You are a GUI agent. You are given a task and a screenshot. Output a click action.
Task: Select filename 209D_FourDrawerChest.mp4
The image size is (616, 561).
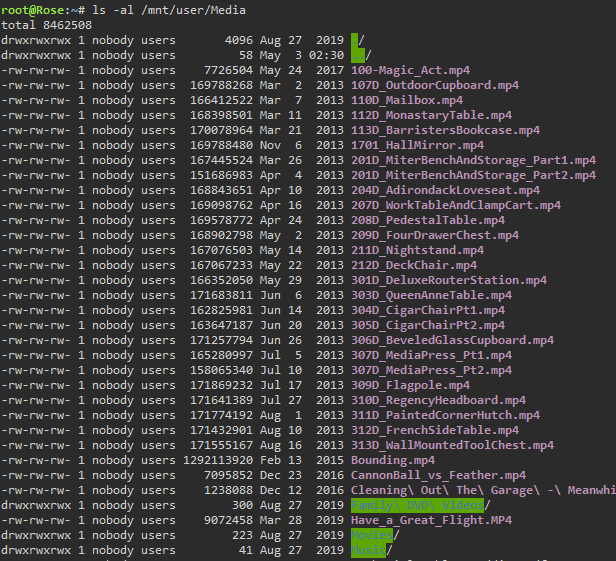tap(434, 235)
